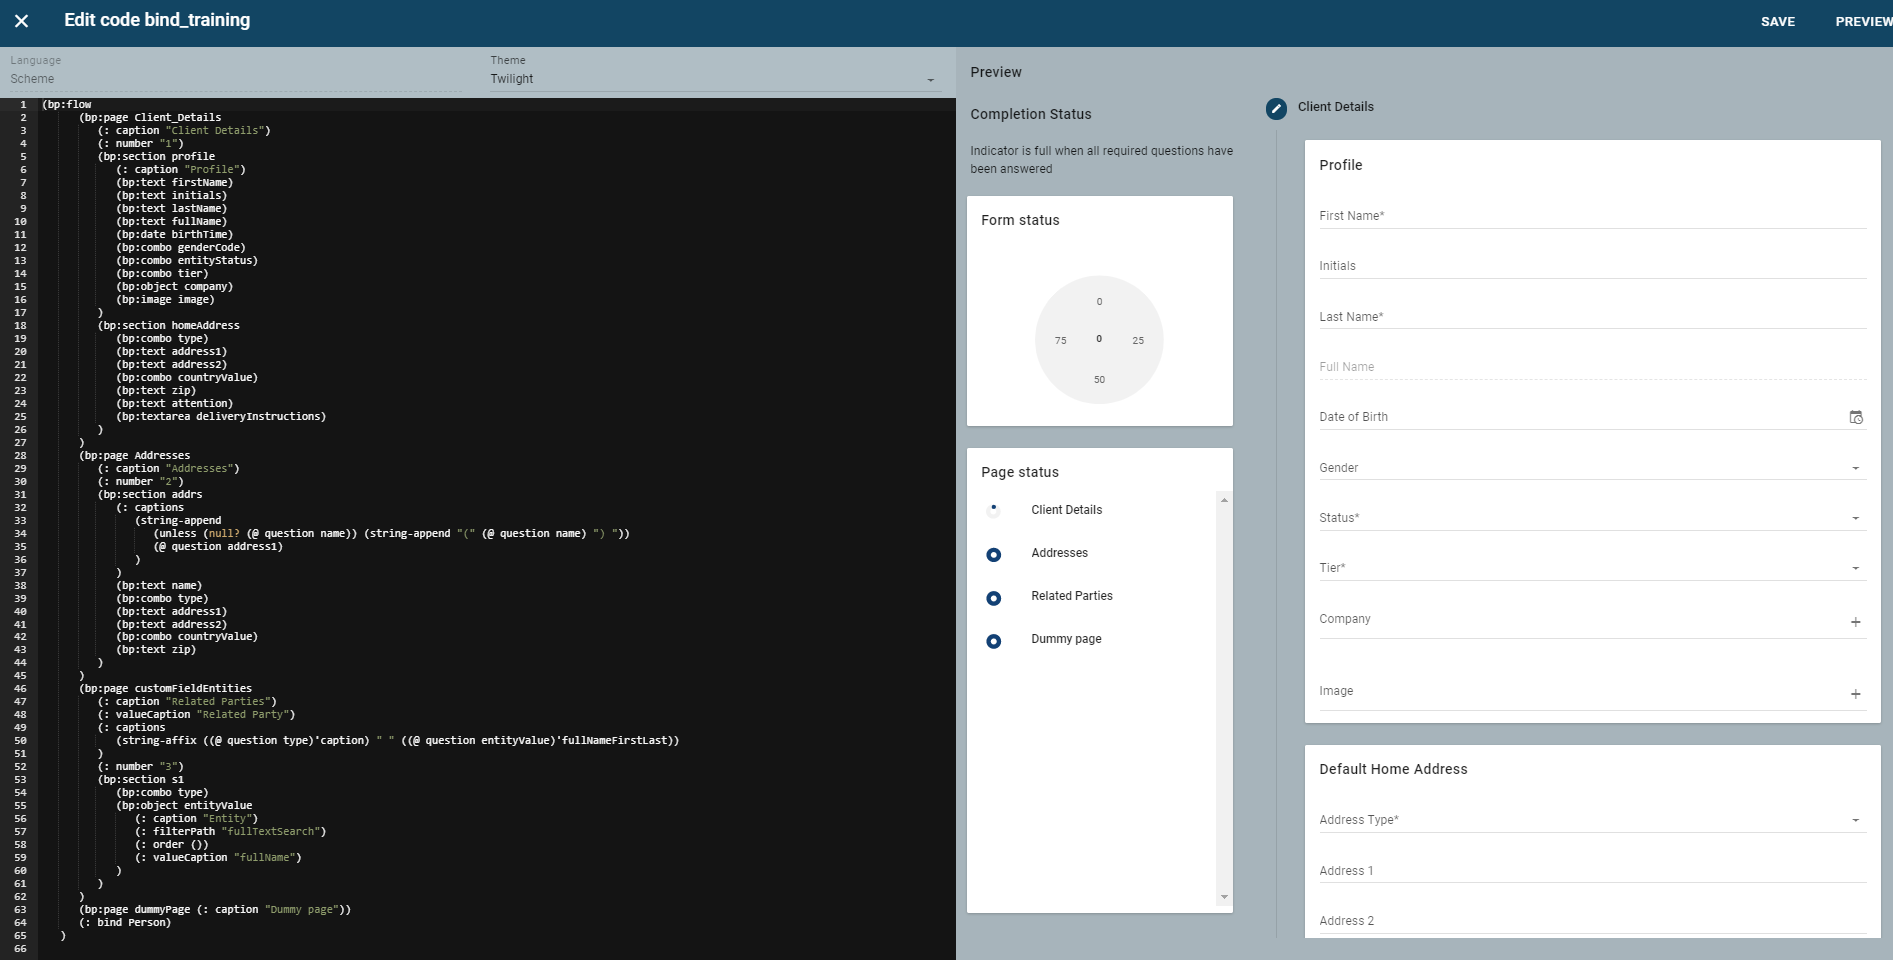Click the SAVE button
This screenshot has width=1893, height=960.
pyautogui.click(x=1777, y=22)
